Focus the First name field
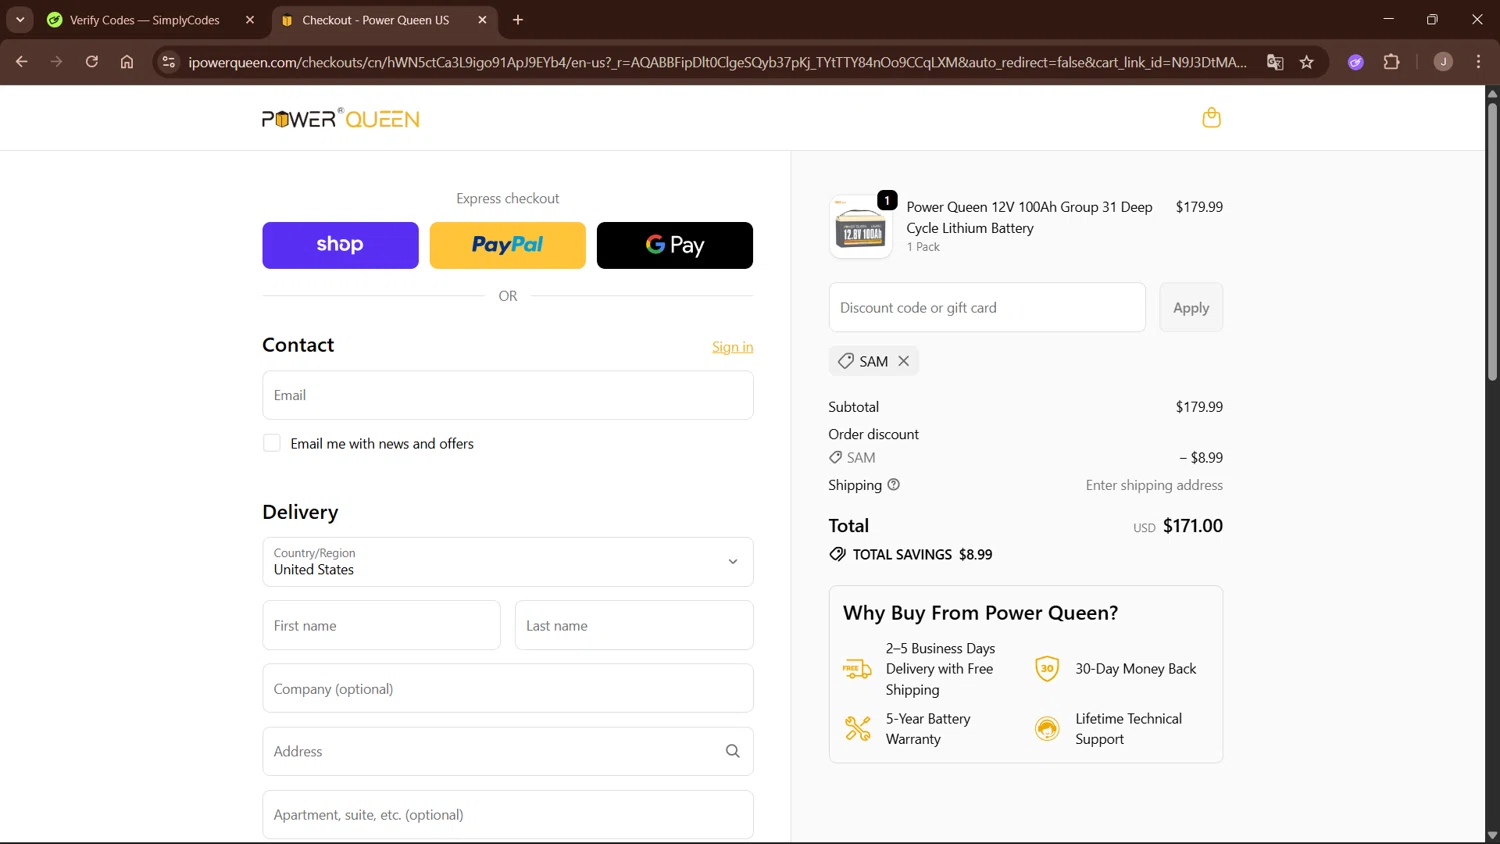Image resolution: width=1500 pixels, height=844 pixels. pyautogui.click(x=381, y=625)
